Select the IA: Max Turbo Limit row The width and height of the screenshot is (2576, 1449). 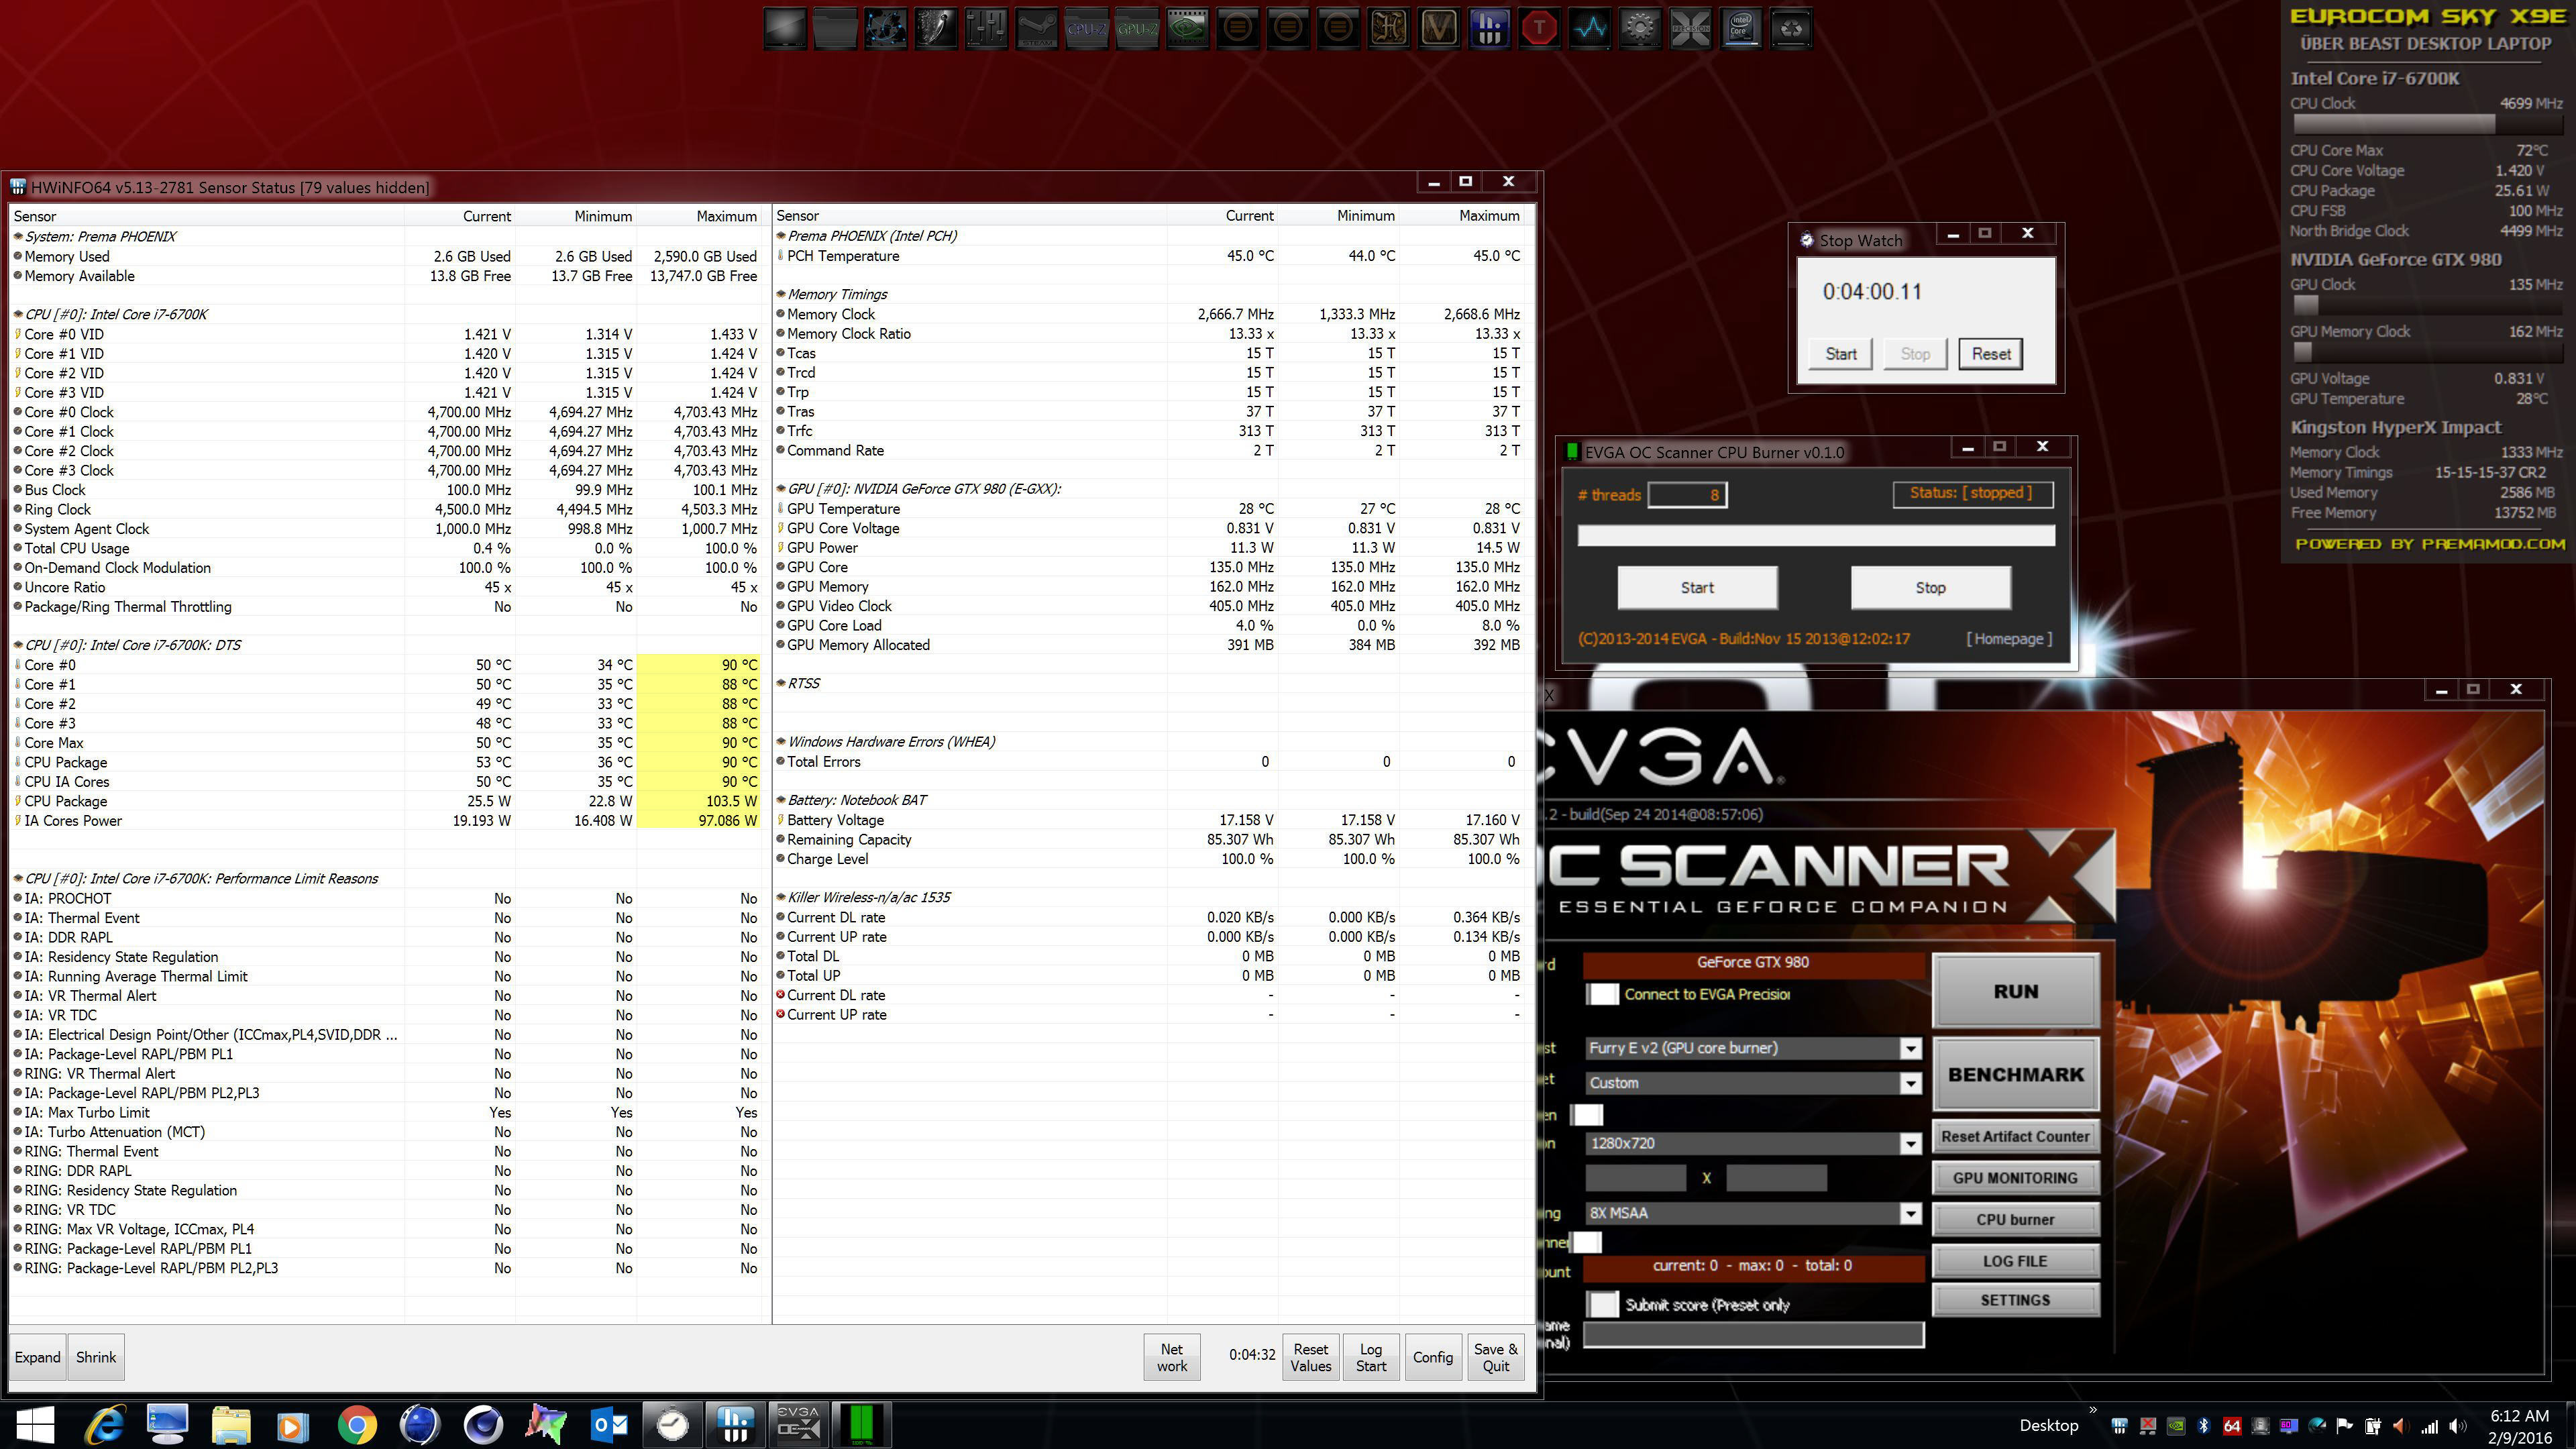click(x=387, y=1113)
